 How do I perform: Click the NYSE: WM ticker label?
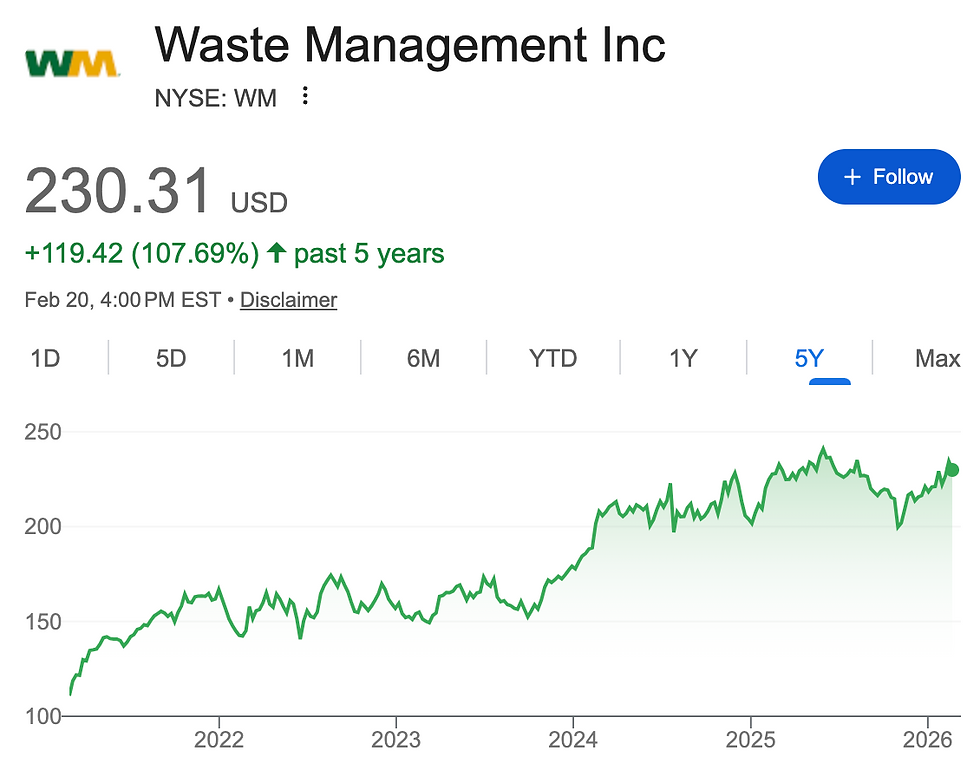coord(216,97)
